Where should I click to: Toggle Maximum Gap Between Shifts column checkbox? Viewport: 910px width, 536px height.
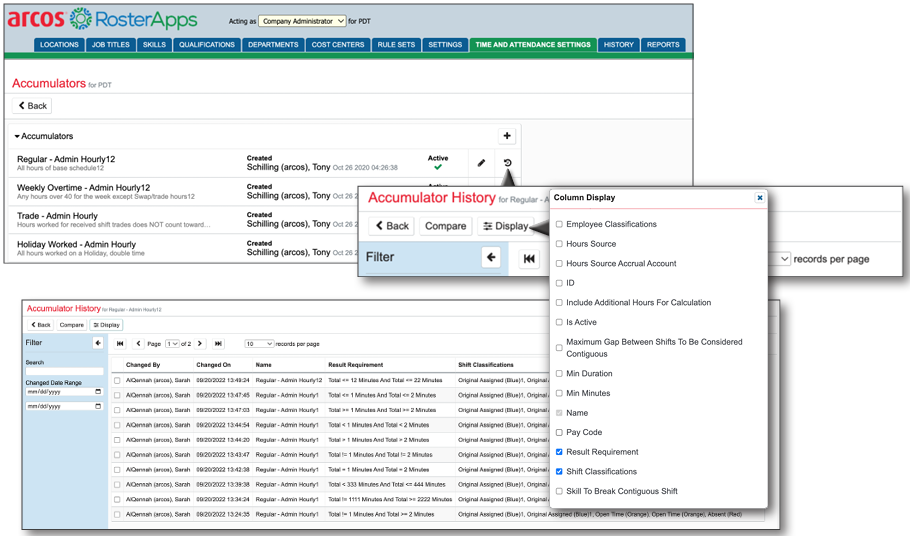point(559,347)
